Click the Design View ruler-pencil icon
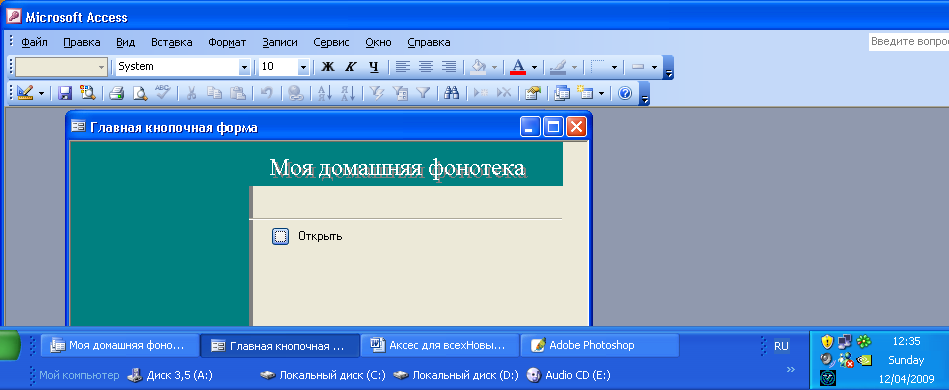This screenshot has width=949, height=390. click(25, 93)
